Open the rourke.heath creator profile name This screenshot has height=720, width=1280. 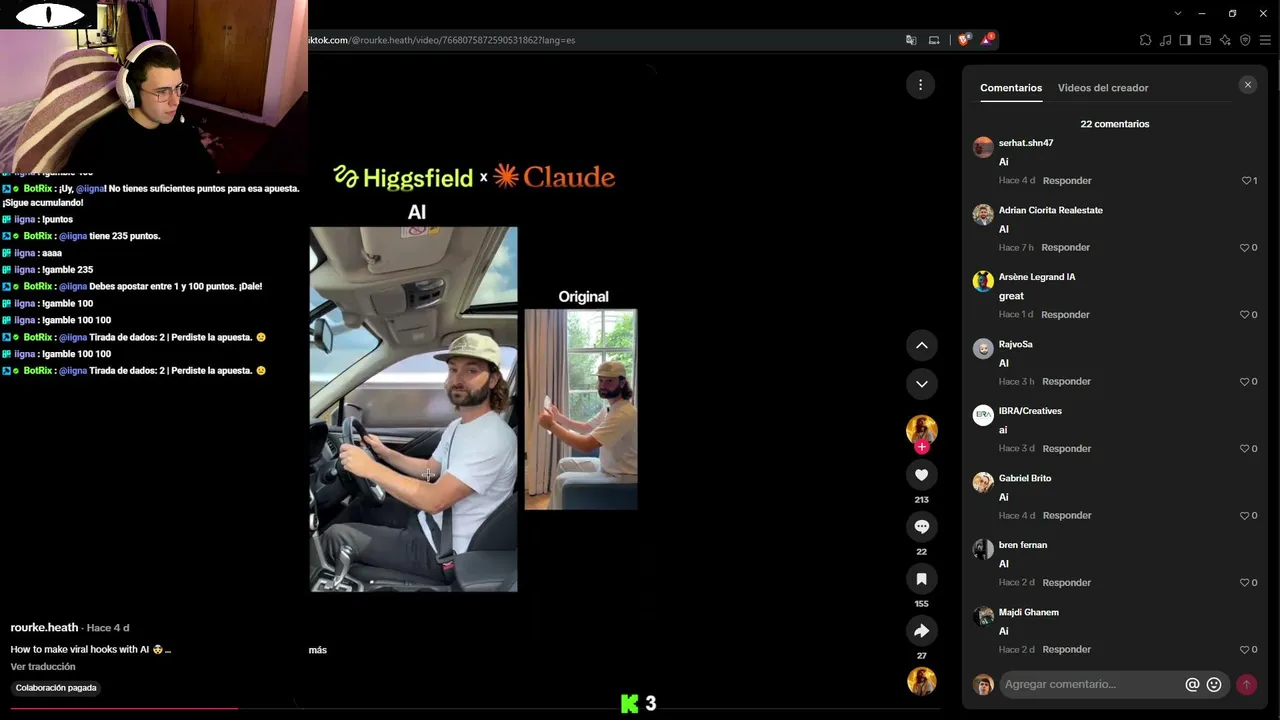point(44,628)
